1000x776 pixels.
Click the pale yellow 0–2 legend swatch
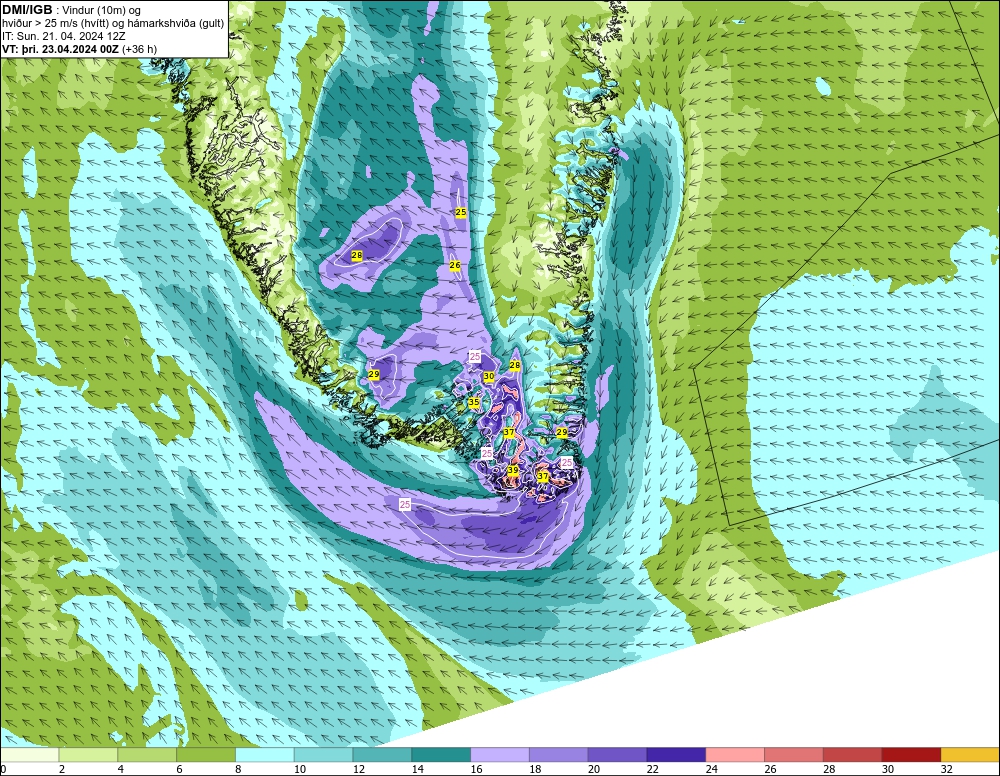[29, 755]
